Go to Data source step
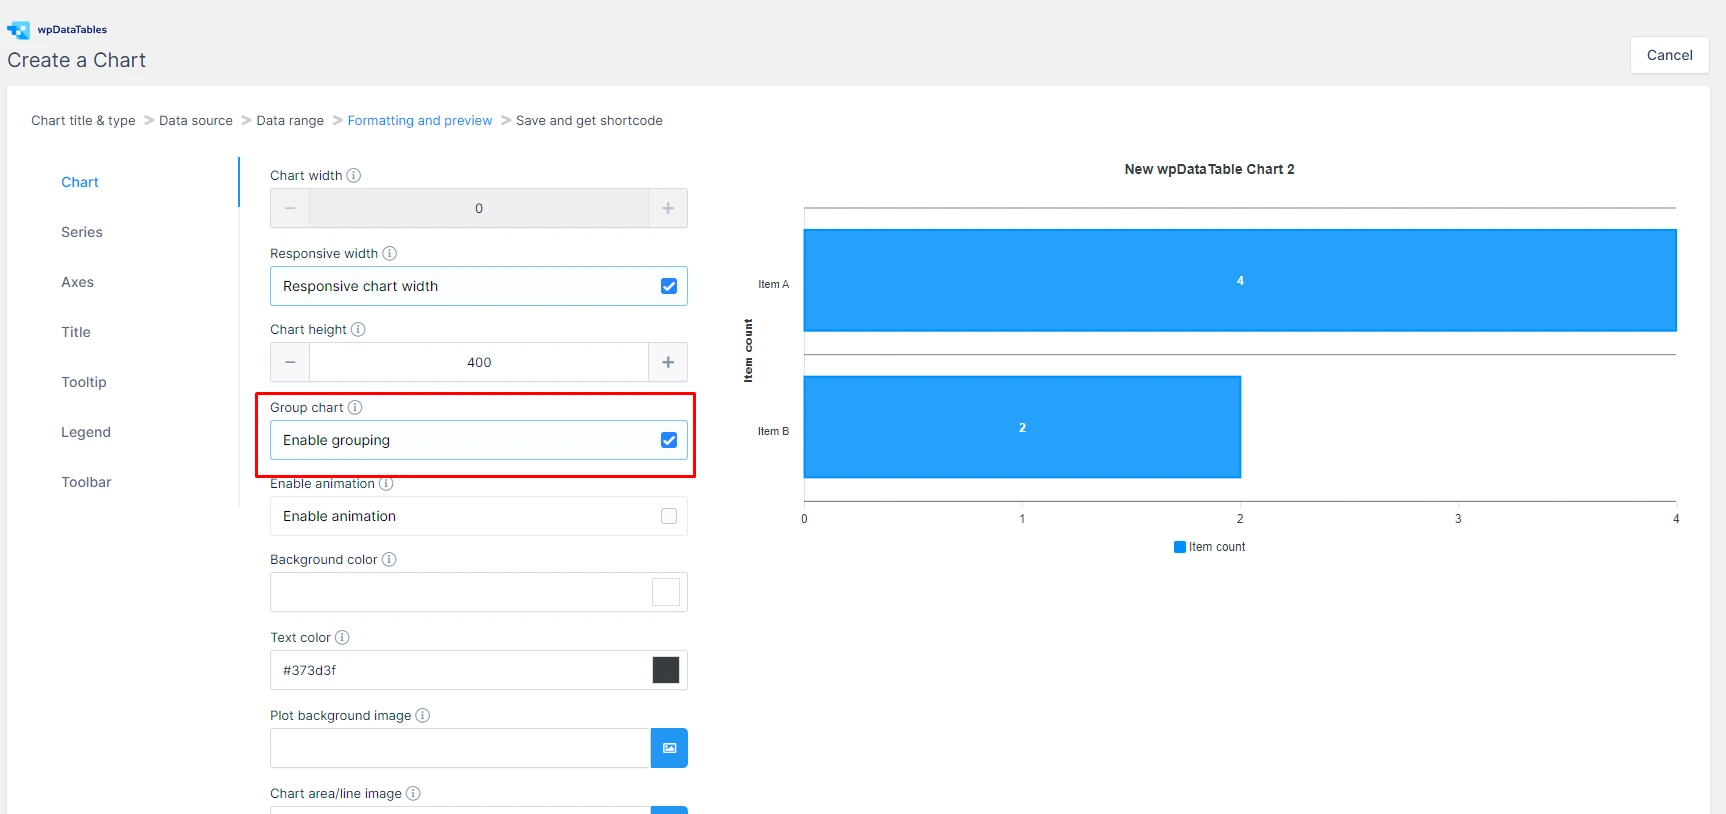1726x814 pixels. (x=196, y=120)
